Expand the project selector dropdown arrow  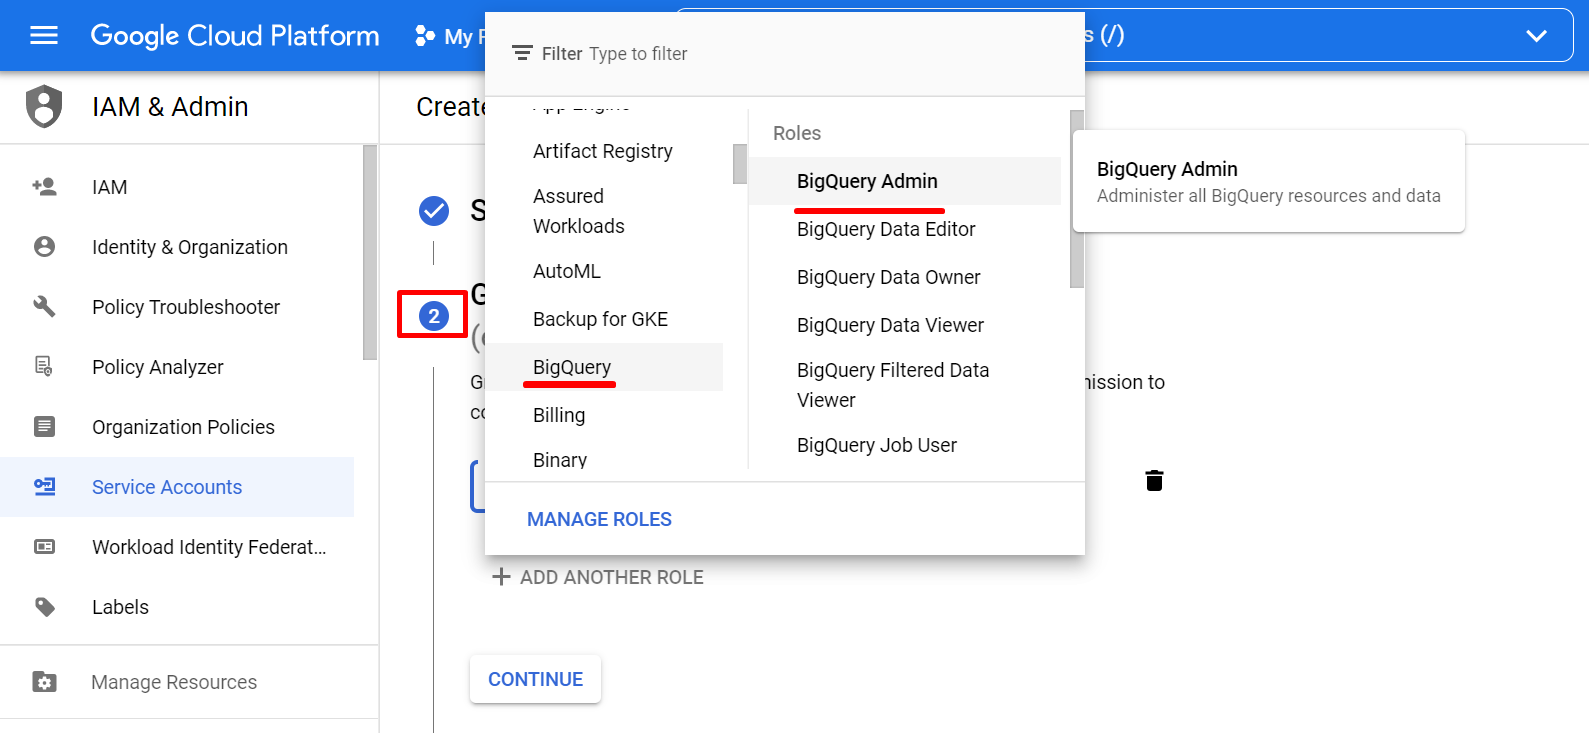pos(1536,36)
